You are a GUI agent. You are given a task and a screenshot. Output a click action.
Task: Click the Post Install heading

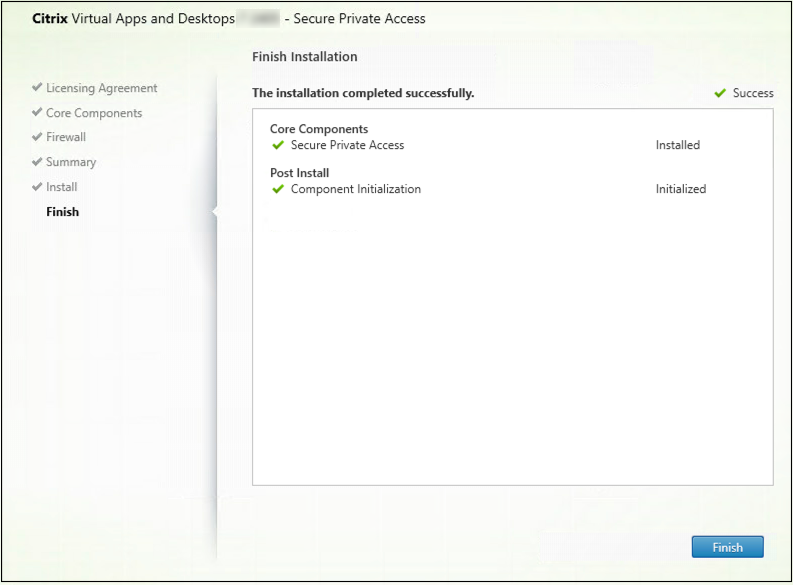pos(299,173)
